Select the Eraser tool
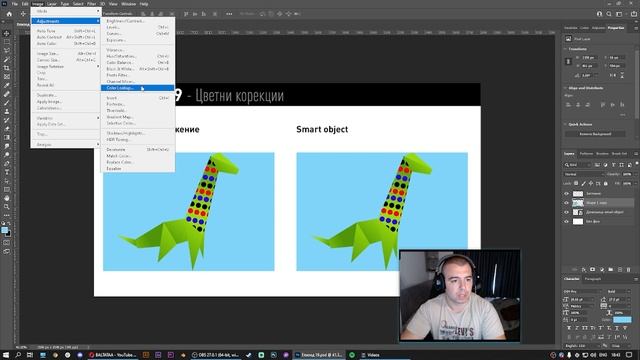 tap(7, 129)
